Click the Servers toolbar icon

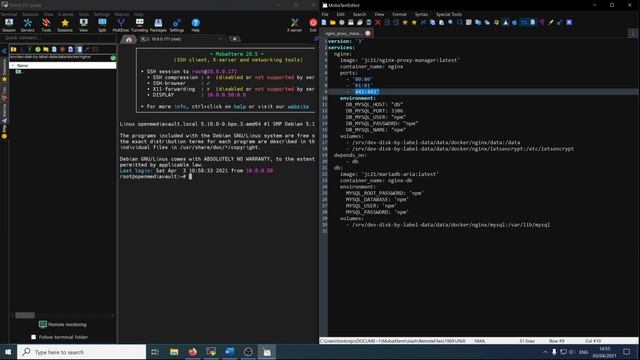(x=27, y=24)
